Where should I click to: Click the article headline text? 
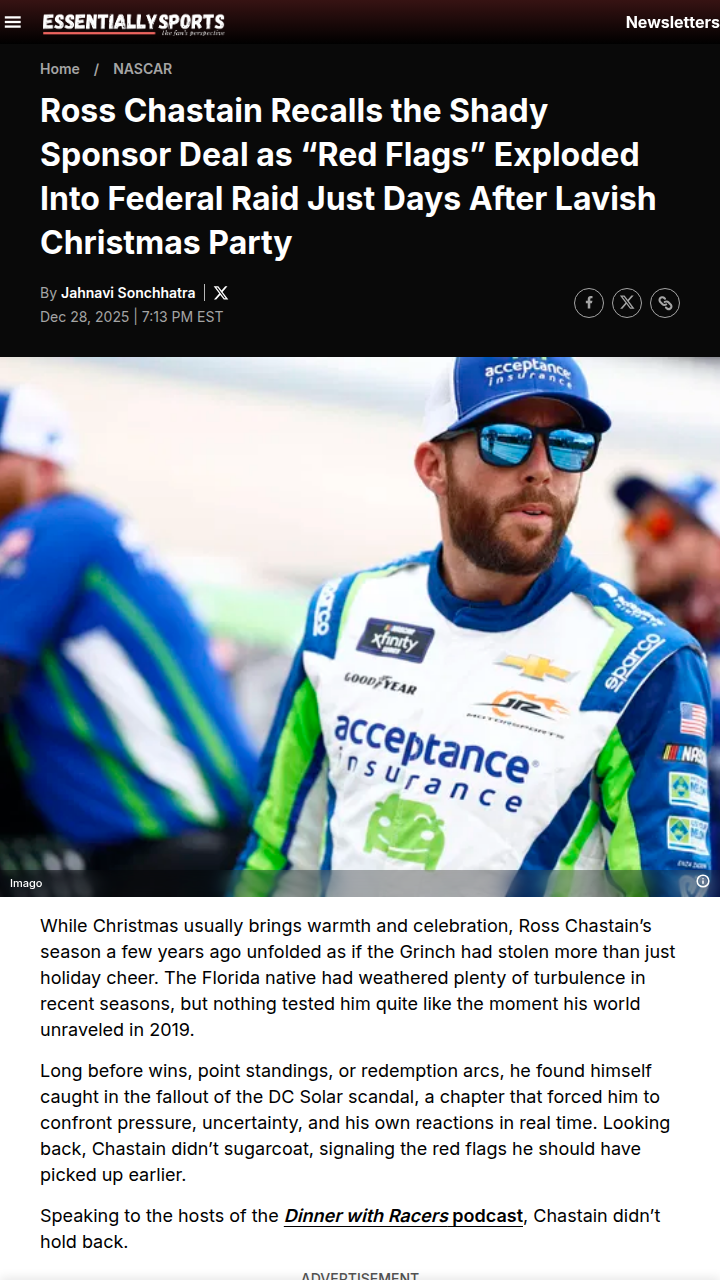tap(348, 176)
